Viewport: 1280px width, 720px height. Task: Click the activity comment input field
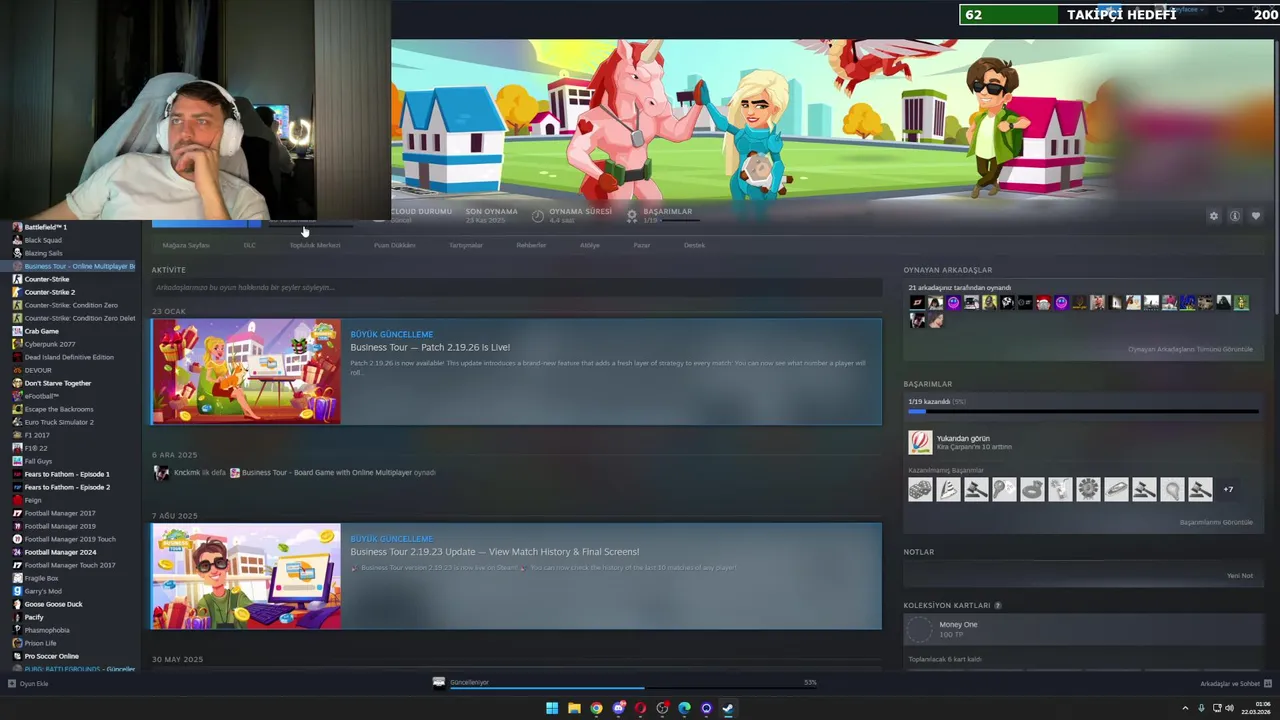[x=516, y=288]
